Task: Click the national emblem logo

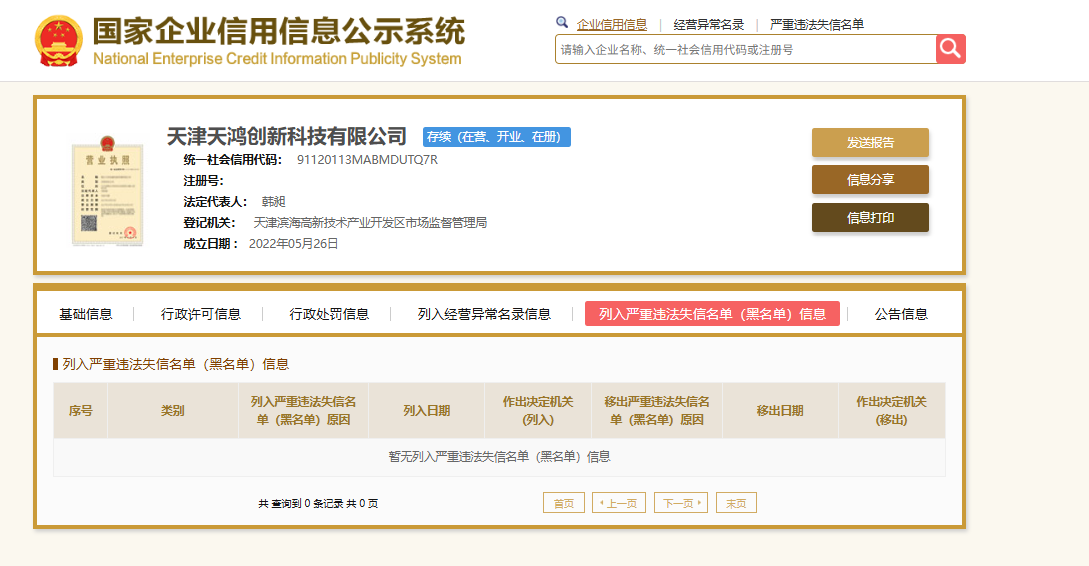Action: click(59, 42)
